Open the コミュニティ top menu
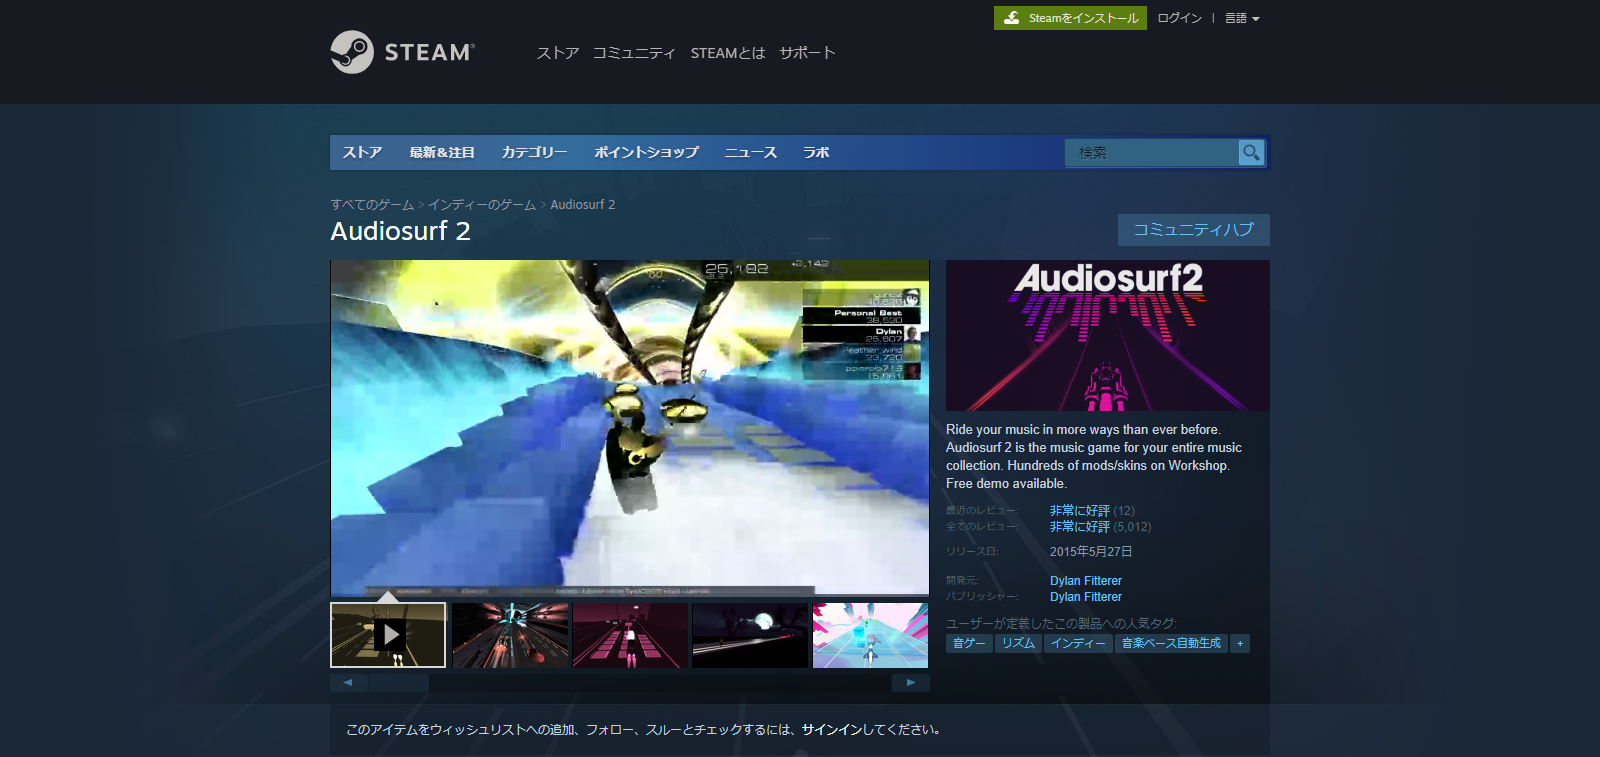 (634, 53)
